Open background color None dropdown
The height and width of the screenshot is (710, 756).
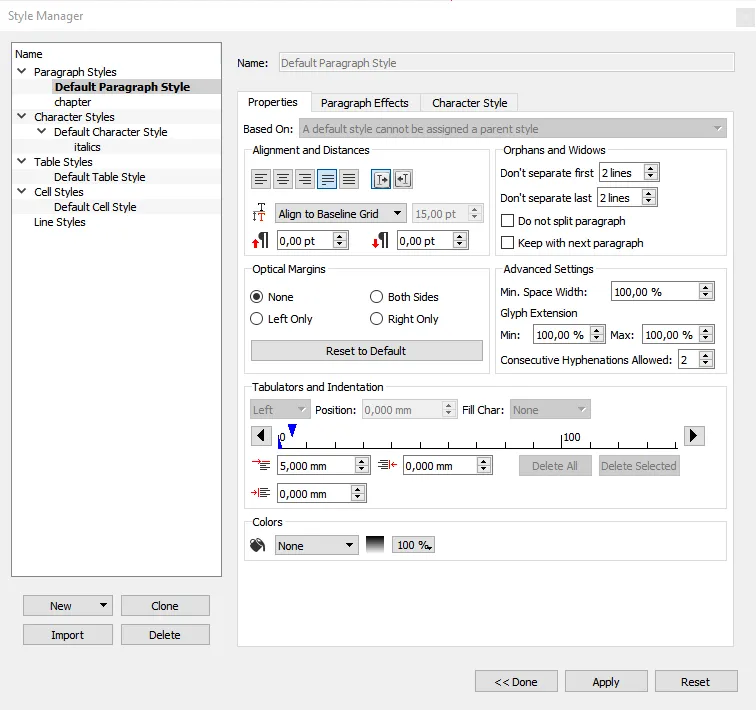(x=317, y=546)
